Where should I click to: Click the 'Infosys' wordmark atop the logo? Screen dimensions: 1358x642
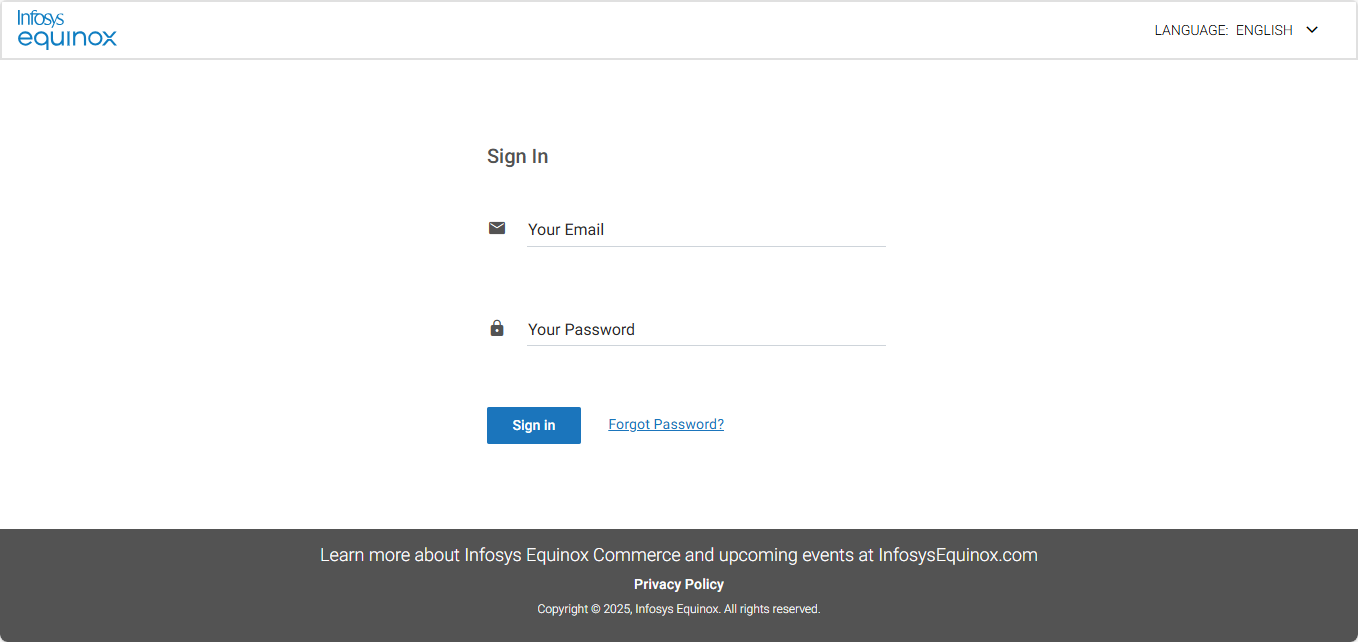click(x=40, y=17)
